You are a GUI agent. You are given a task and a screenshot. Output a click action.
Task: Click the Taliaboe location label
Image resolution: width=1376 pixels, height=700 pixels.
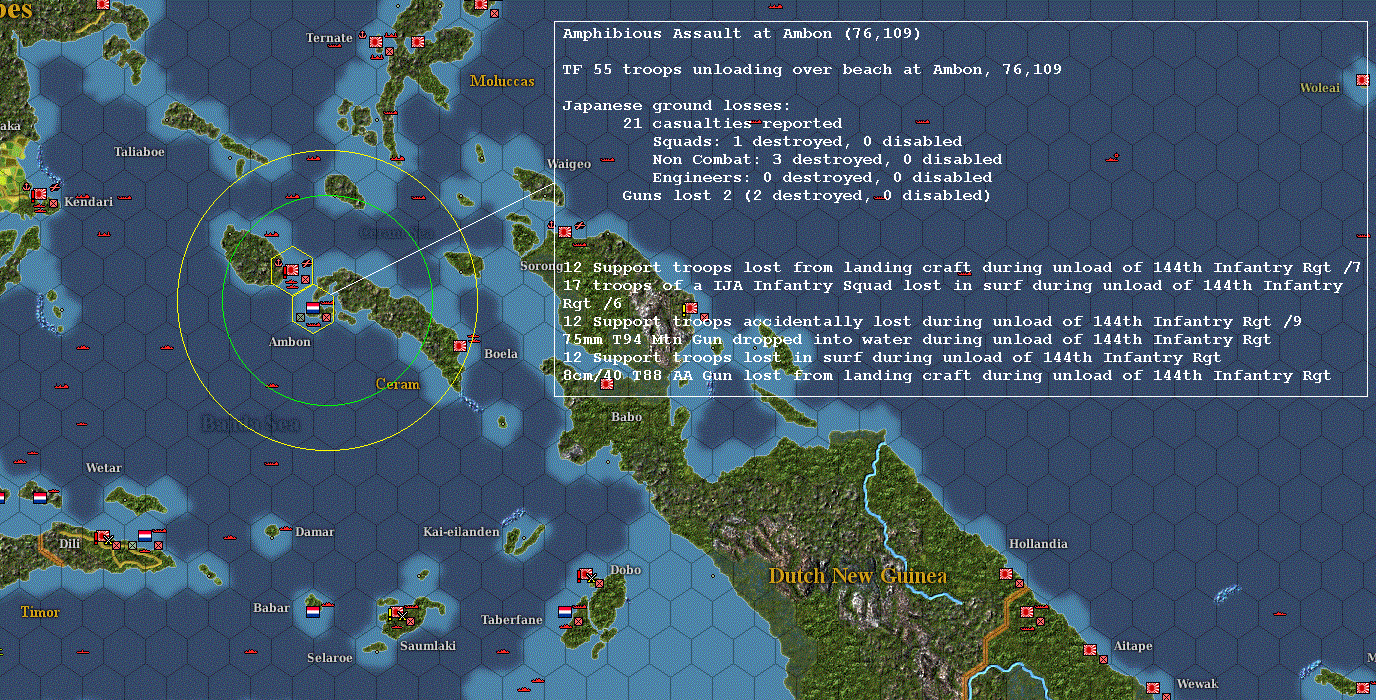139,152
